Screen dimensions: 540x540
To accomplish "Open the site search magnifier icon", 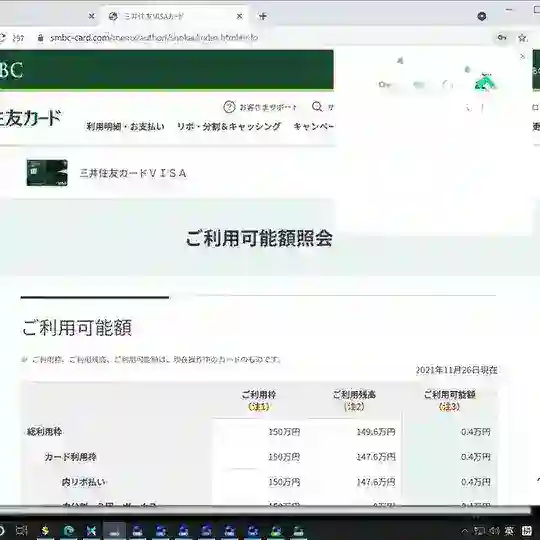I will tap(317, 106).
